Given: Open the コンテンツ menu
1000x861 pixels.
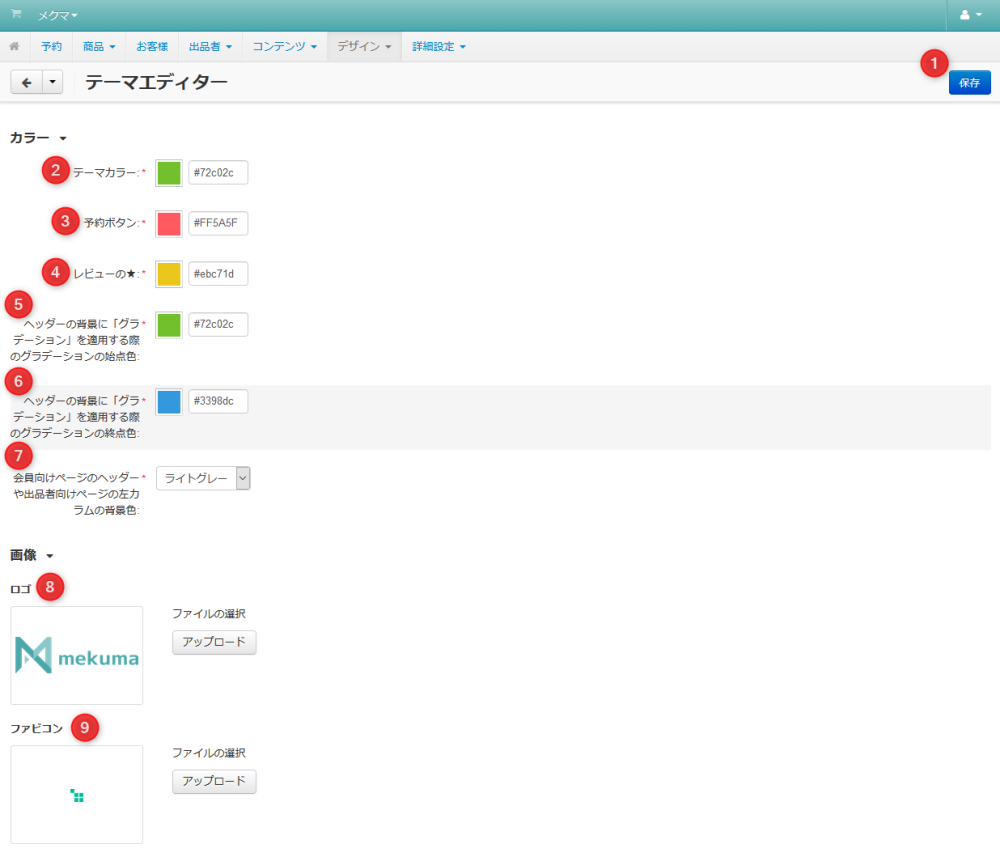Looking at the screenshot, I should pyautogui.click(x=284, y=47).
